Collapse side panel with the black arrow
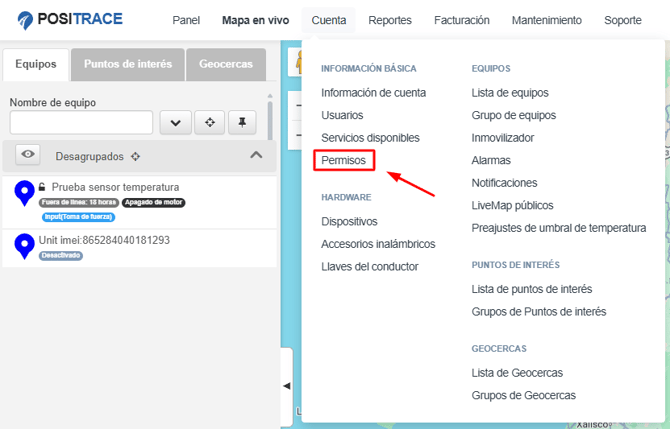670x429 pixels. 286,385
